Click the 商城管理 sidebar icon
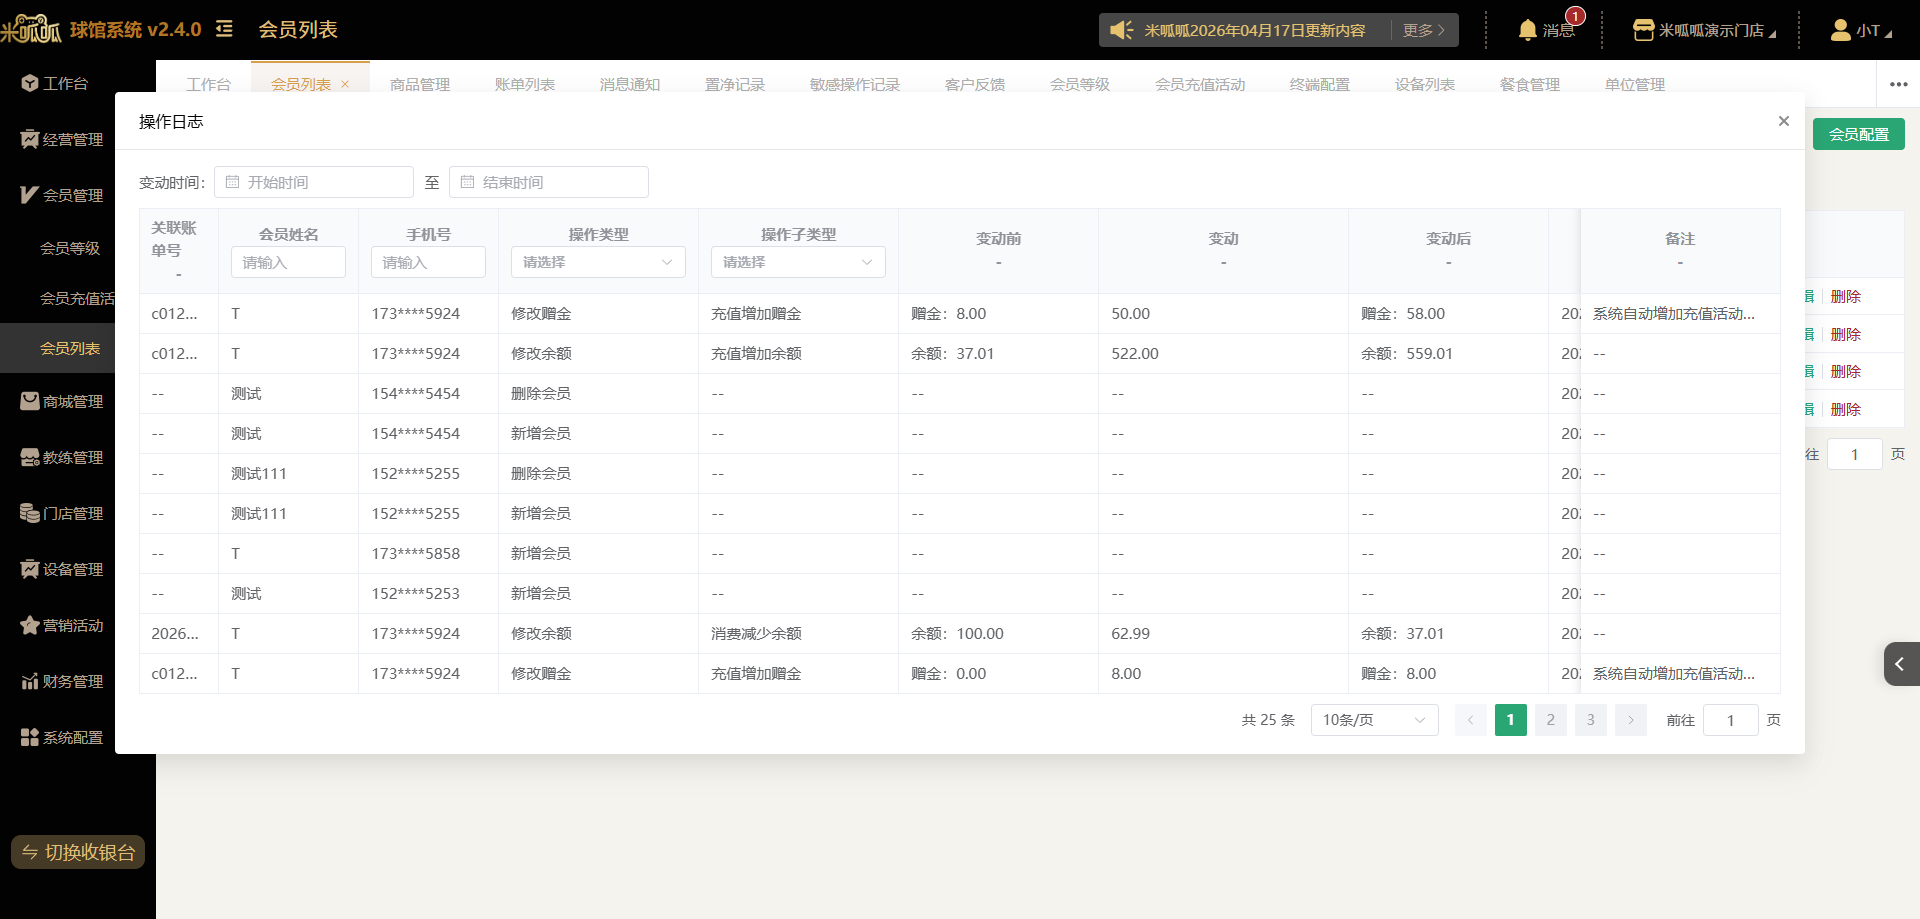This screenshot has height=919, width=1920. pos(29,401)
